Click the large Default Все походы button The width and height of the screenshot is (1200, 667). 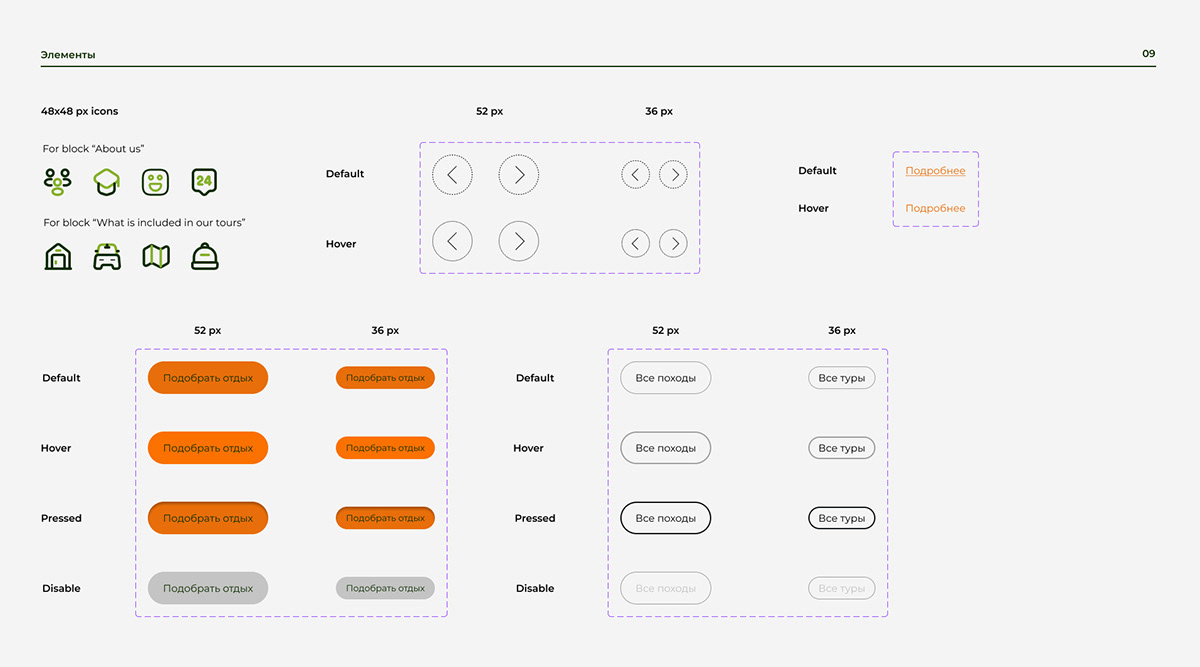tap(665, 378)
